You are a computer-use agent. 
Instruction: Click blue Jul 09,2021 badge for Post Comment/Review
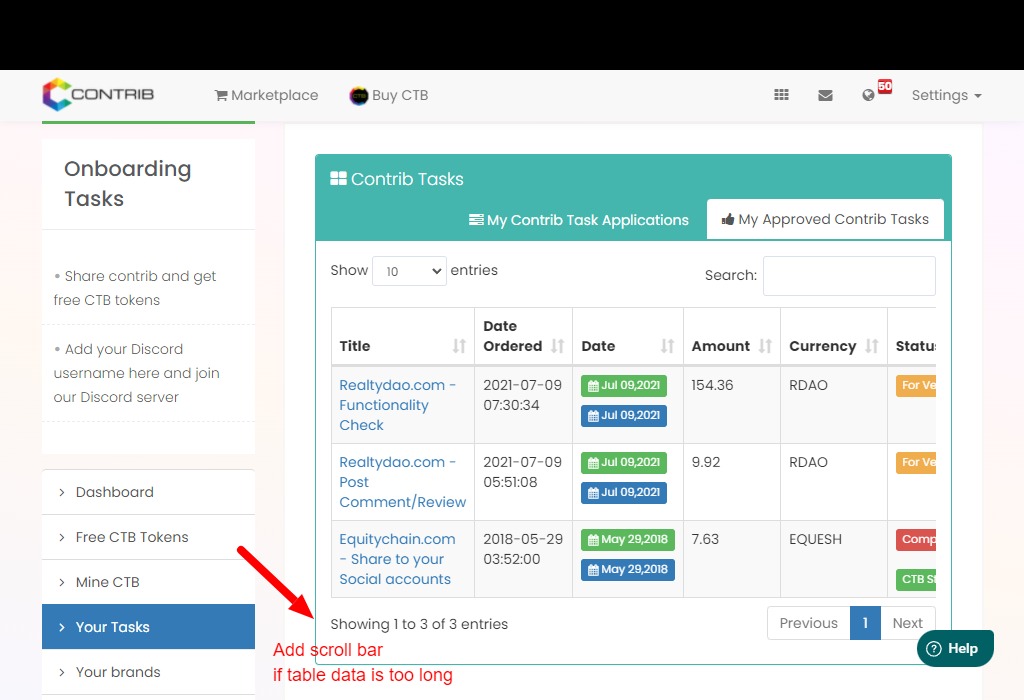pyautogui.click(x=624, y=492)
